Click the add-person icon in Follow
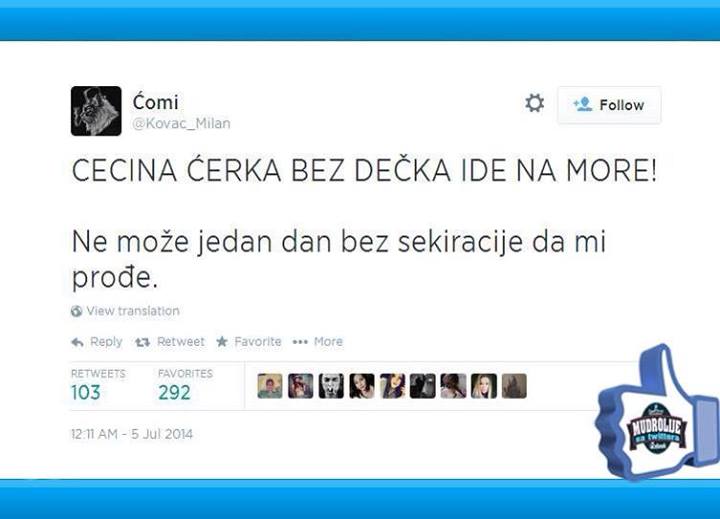 [x=583, y=104]
